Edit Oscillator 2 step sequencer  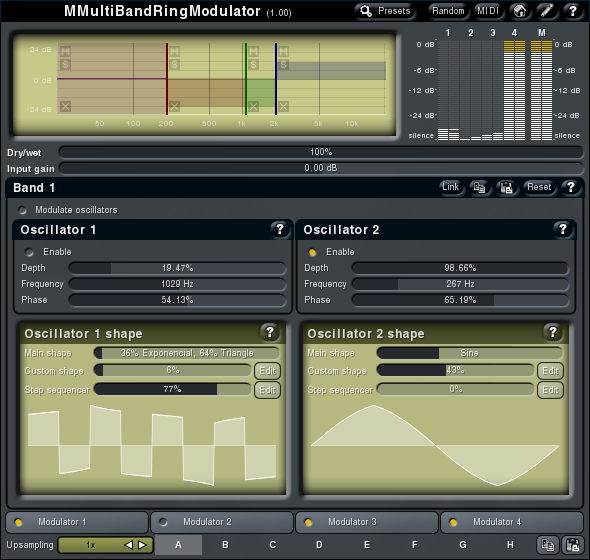coord(550,390)
